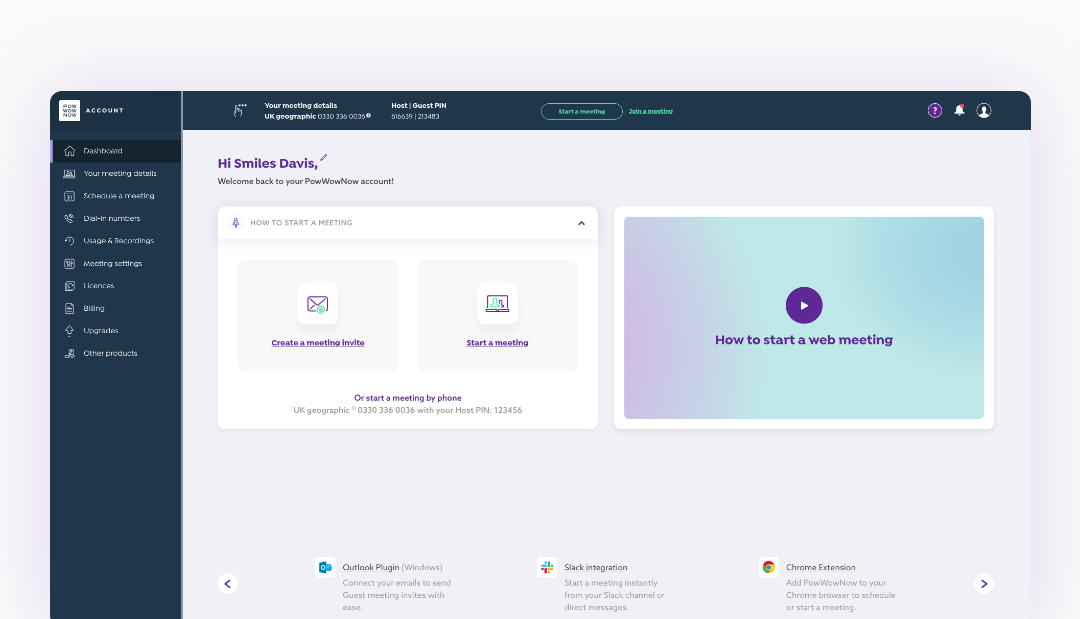Screen dimensions: 1080x619
Task: Click the Slack integration title
Action: pos(596,567)
